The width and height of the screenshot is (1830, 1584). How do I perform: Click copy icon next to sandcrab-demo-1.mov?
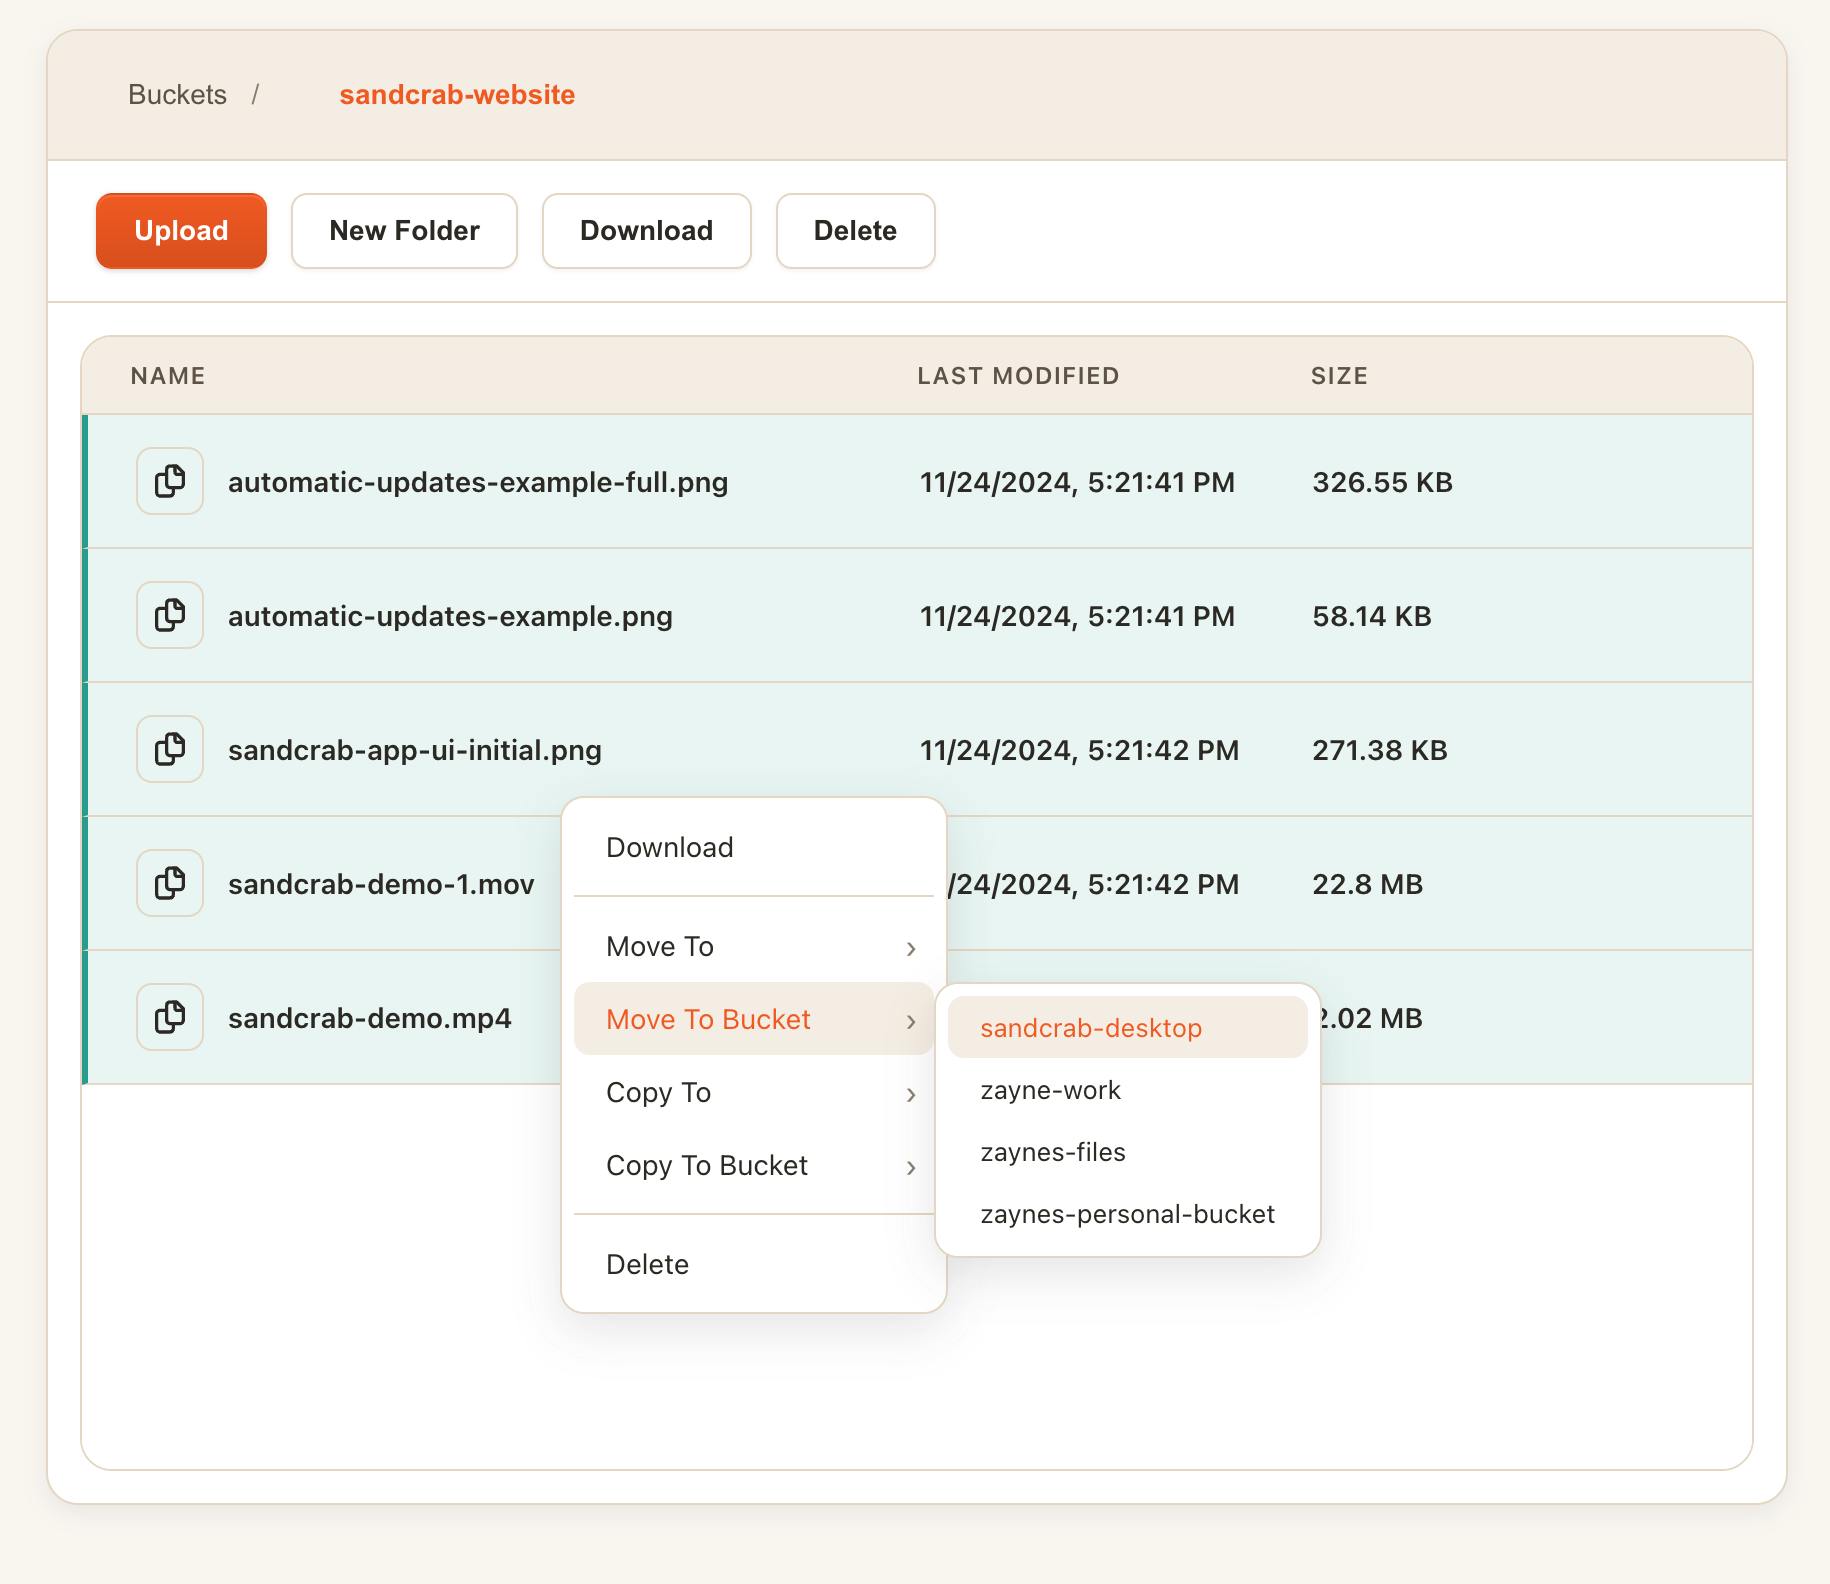tap(170, 883)
